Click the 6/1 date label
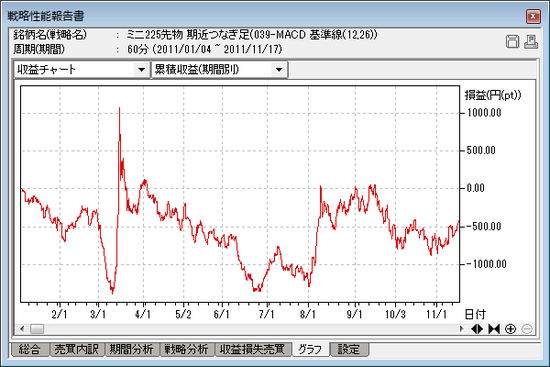Viewport: 550px width, 367px height. 221,314
